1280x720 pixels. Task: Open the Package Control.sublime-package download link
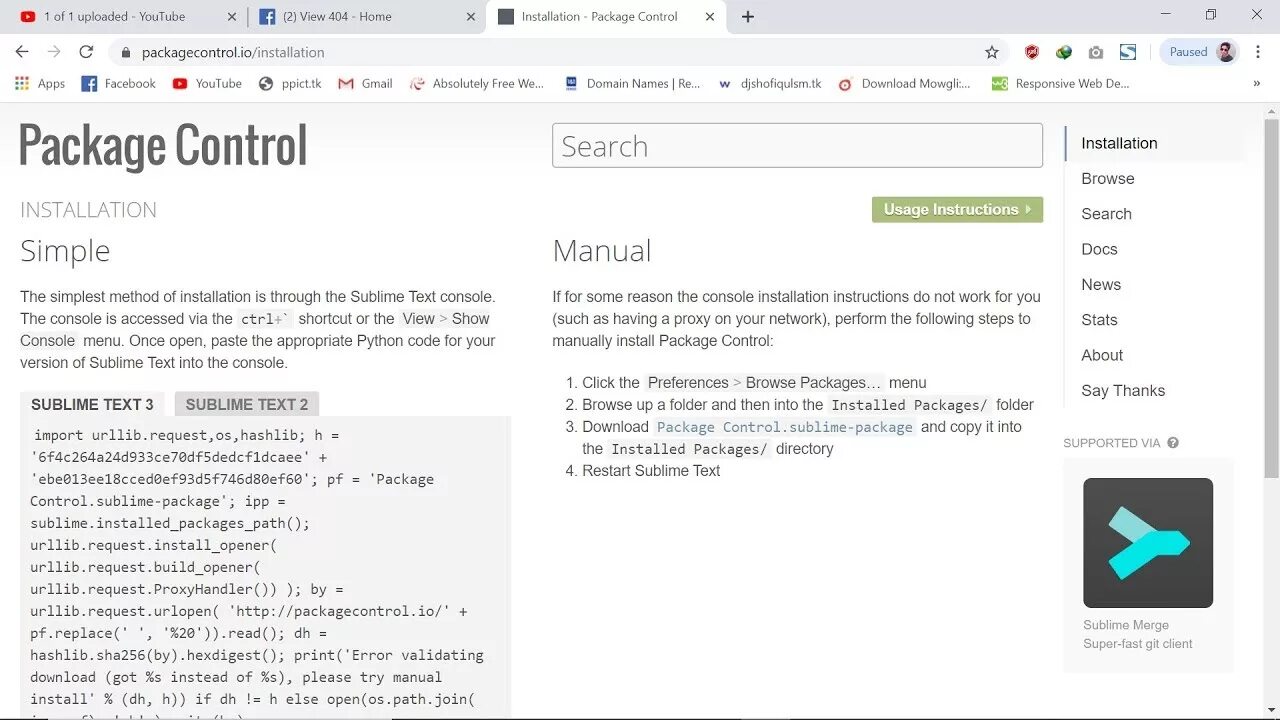point(785,427)
